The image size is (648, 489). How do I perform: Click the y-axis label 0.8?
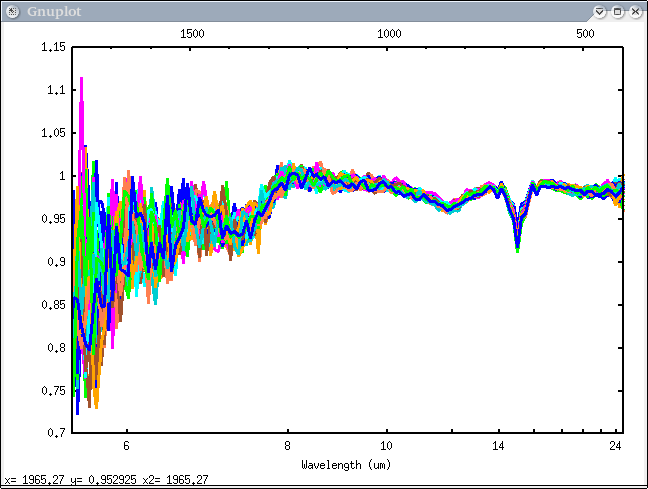(56, 348)
